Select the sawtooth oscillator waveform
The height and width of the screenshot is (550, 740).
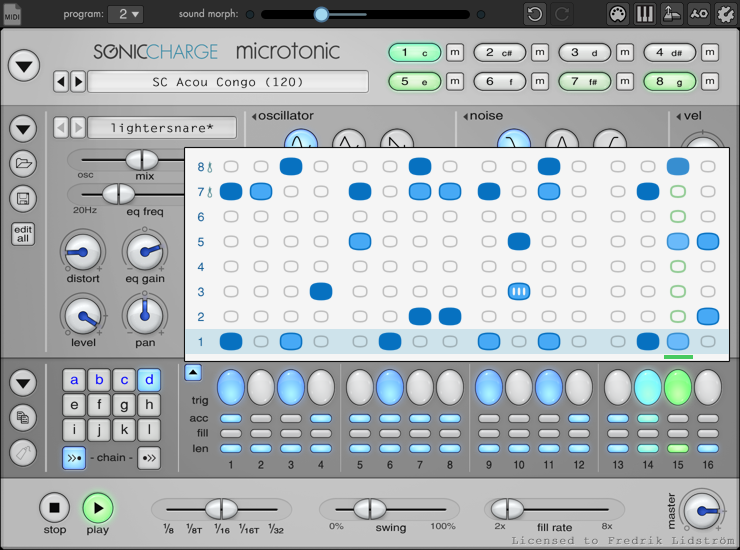click(397, 139)
